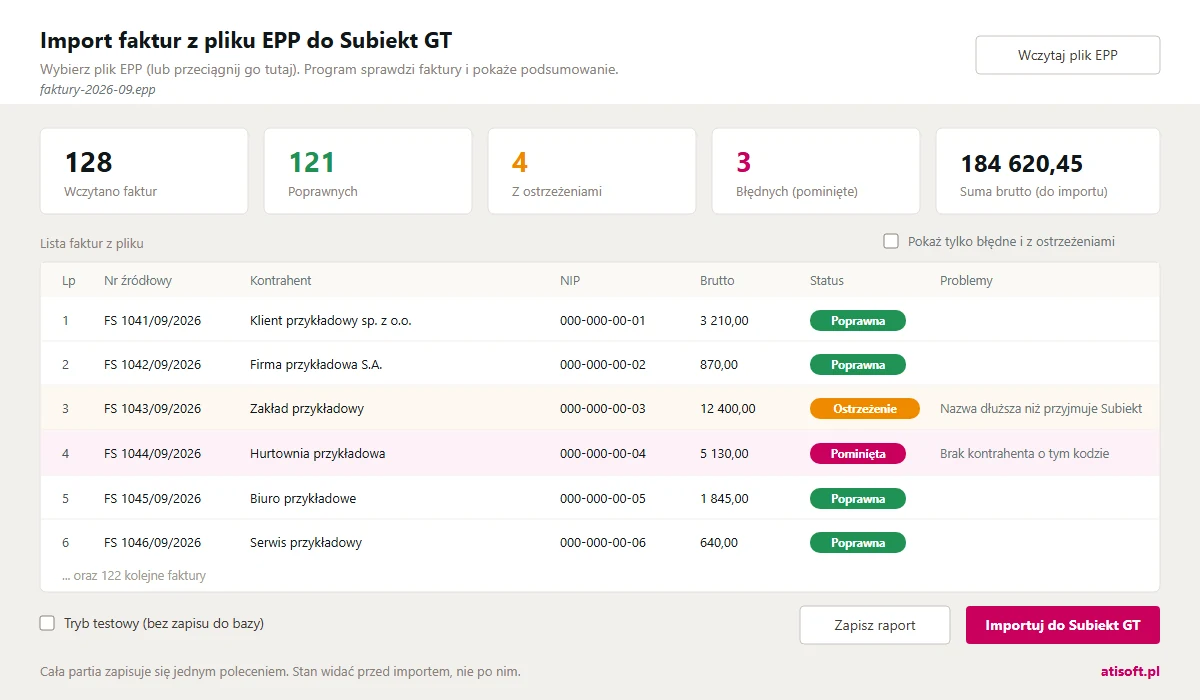
Task: Start Importuj do Subiekt GT
Action: click(x=1063, y=625)
